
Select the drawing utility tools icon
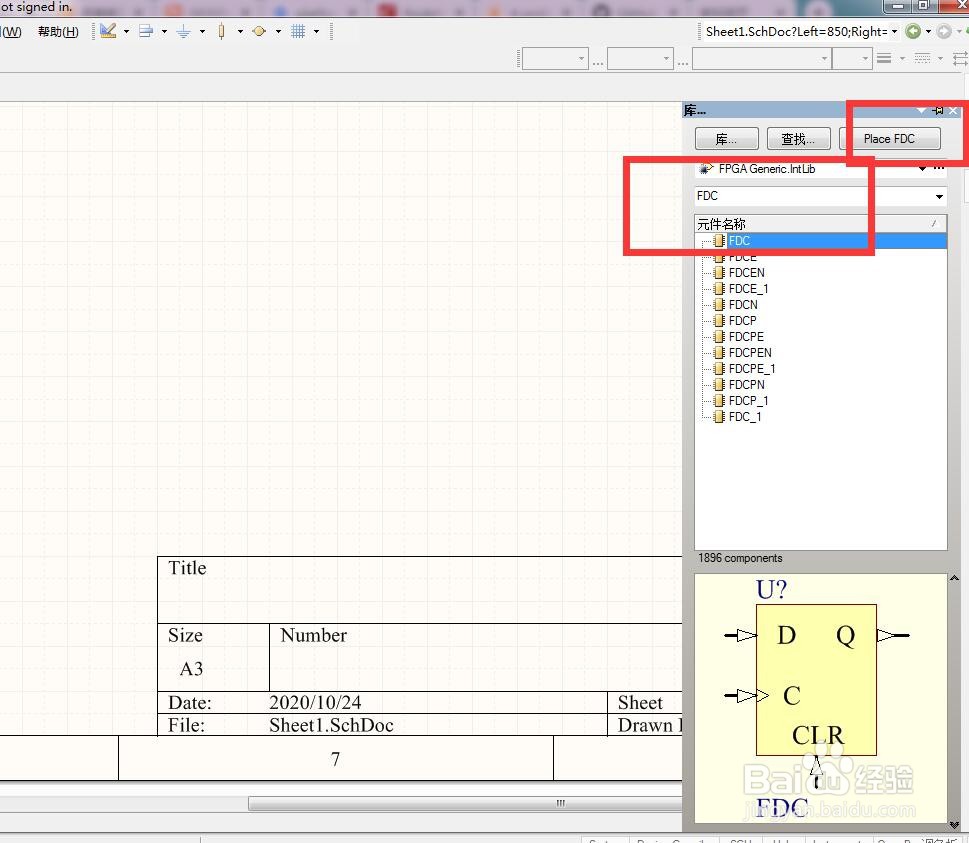click(x=108, y=31)
